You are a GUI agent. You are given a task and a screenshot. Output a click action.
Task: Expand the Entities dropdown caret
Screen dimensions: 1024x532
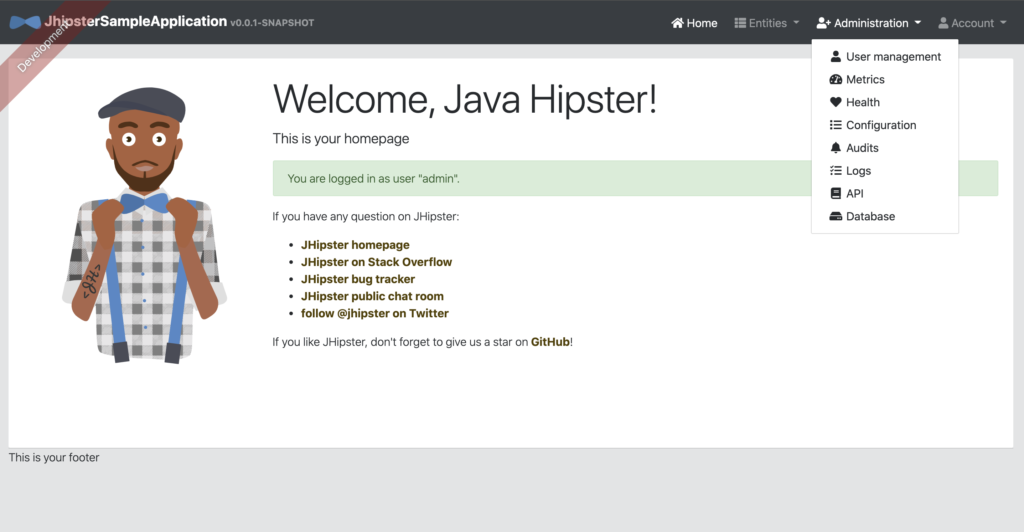pyautogui.click(x=796, y=23)
